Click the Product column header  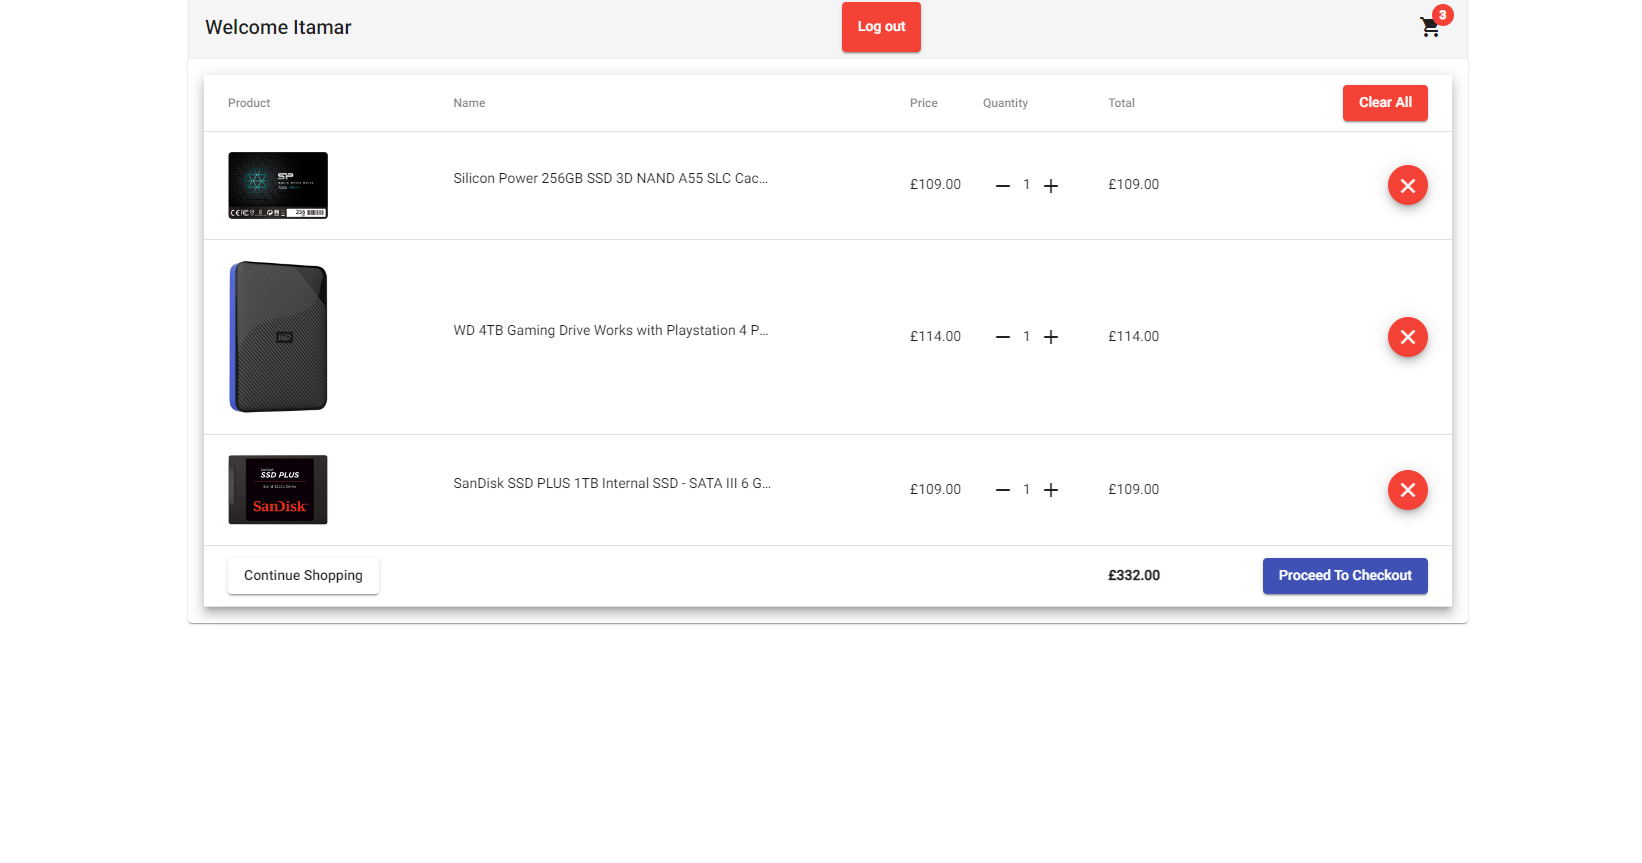(x=249, y=103)
